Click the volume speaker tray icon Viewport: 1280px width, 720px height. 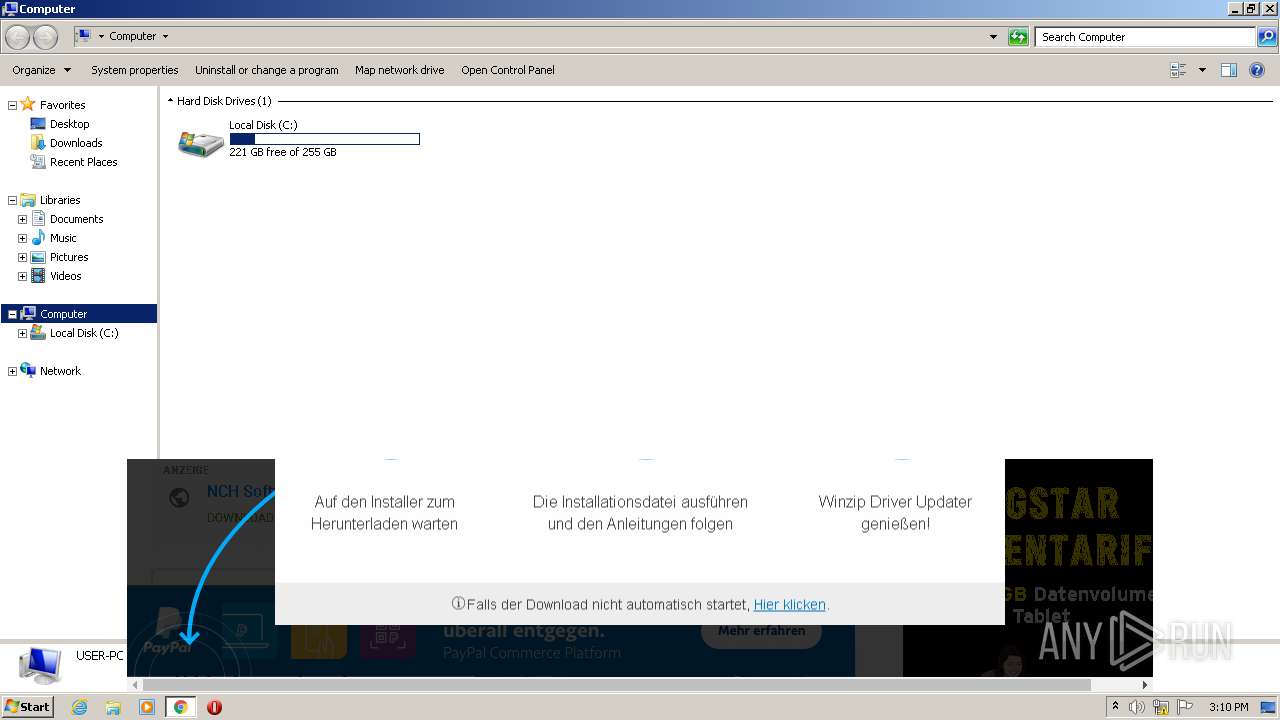tap(1137, 707)
